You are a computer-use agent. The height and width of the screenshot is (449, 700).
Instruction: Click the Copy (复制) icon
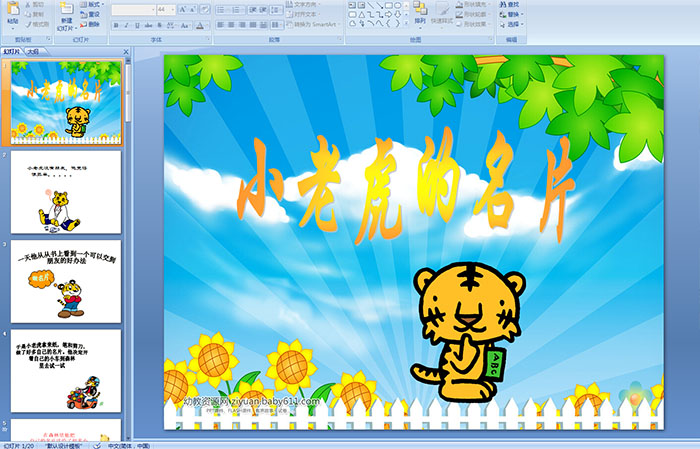[28, 14]
